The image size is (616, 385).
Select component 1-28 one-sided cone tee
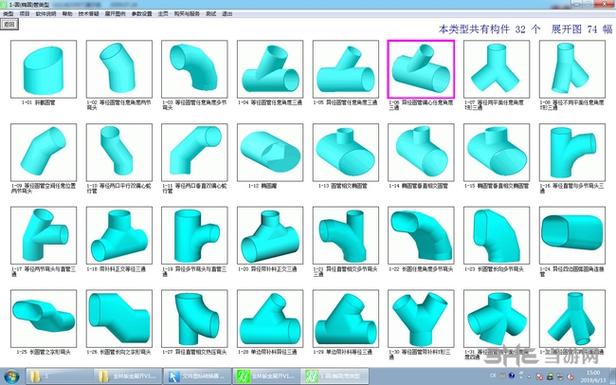270,319
